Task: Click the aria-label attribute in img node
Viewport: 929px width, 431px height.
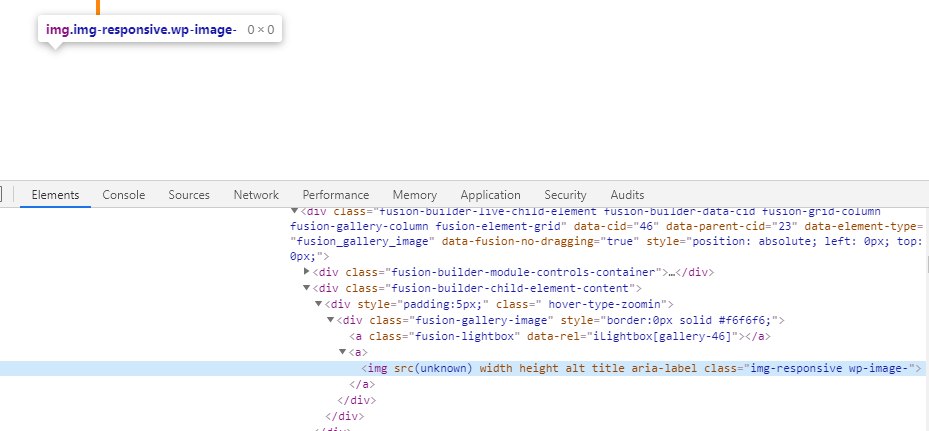Action: click(x=664, y=368)
